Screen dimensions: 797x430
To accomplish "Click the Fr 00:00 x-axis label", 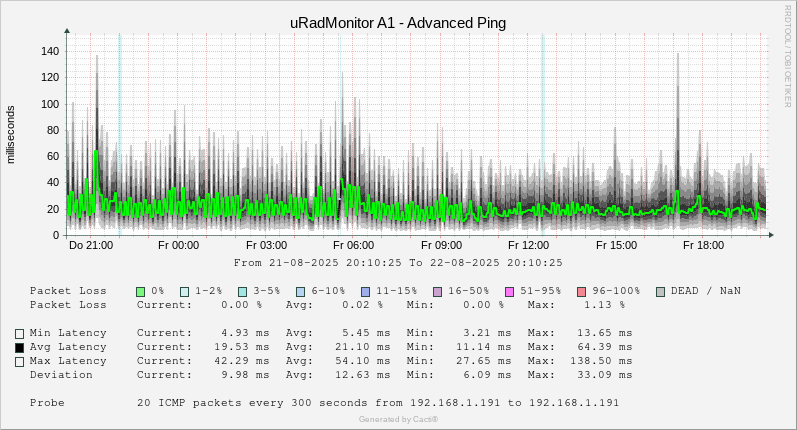I will pos(178,245).
